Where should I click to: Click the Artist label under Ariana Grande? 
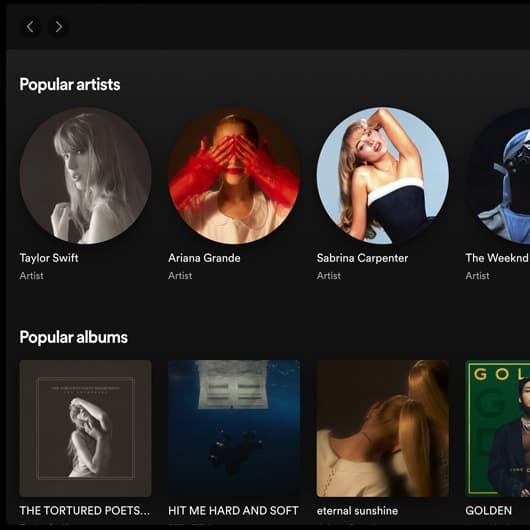pos(180,276)
